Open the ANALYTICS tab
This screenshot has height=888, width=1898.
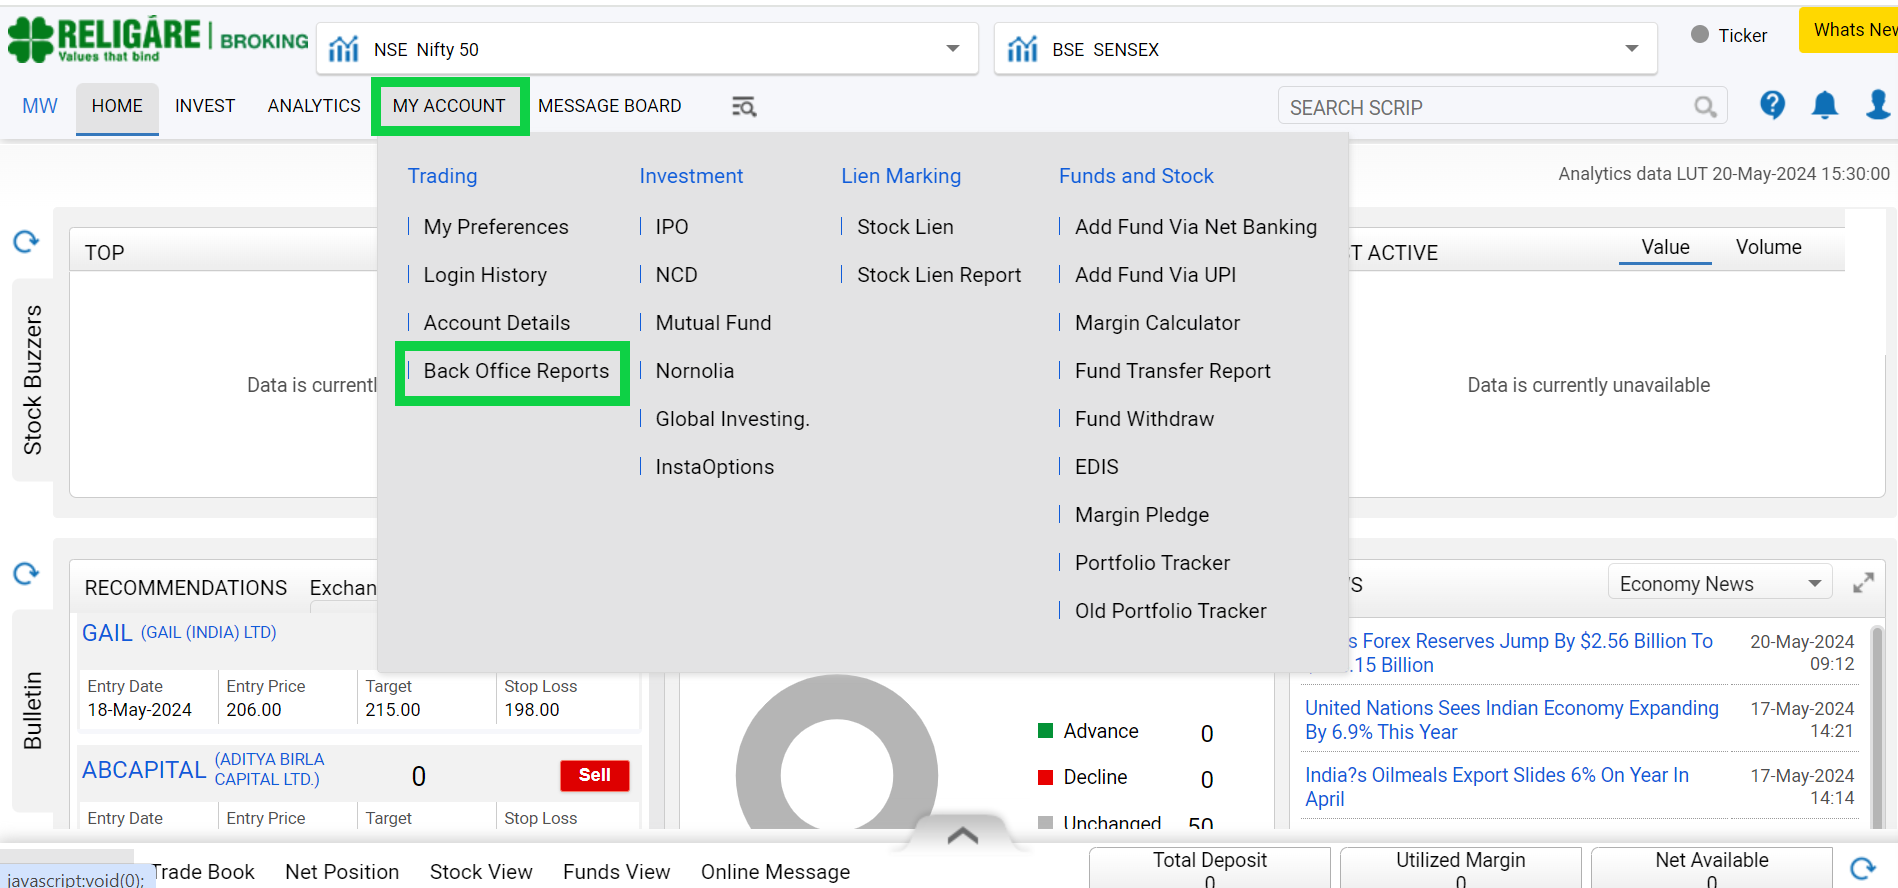(314, 106)
